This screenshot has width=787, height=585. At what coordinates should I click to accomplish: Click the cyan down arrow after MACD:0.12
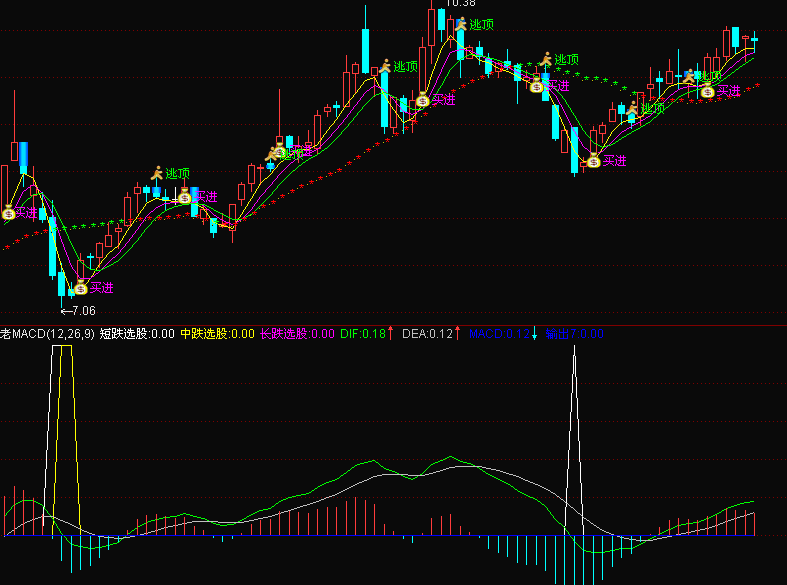pyautogui.click(x=535, y=333)
